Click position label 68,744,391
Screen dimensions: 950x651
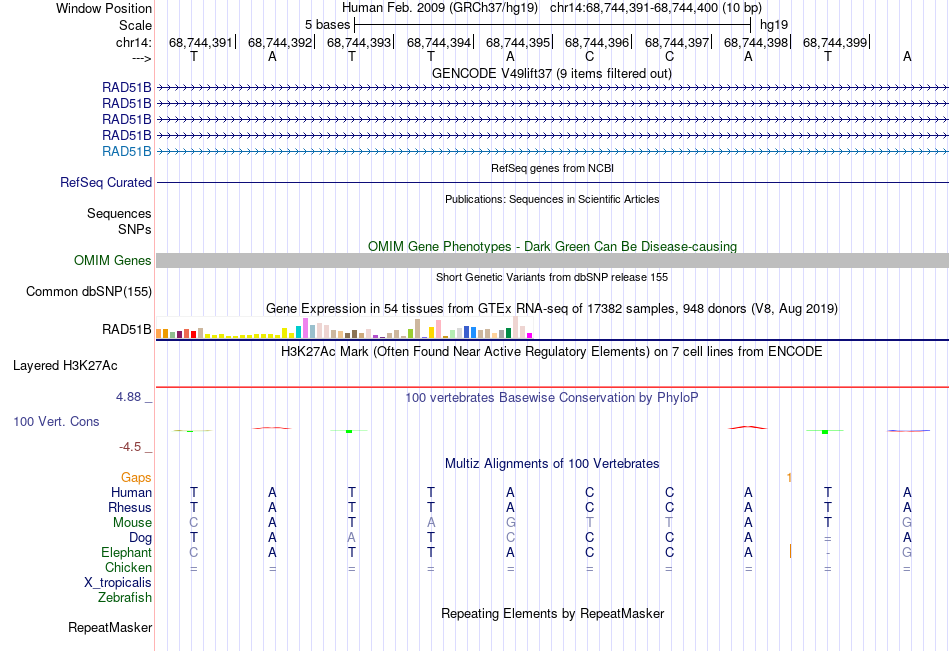tap(201, 42)
